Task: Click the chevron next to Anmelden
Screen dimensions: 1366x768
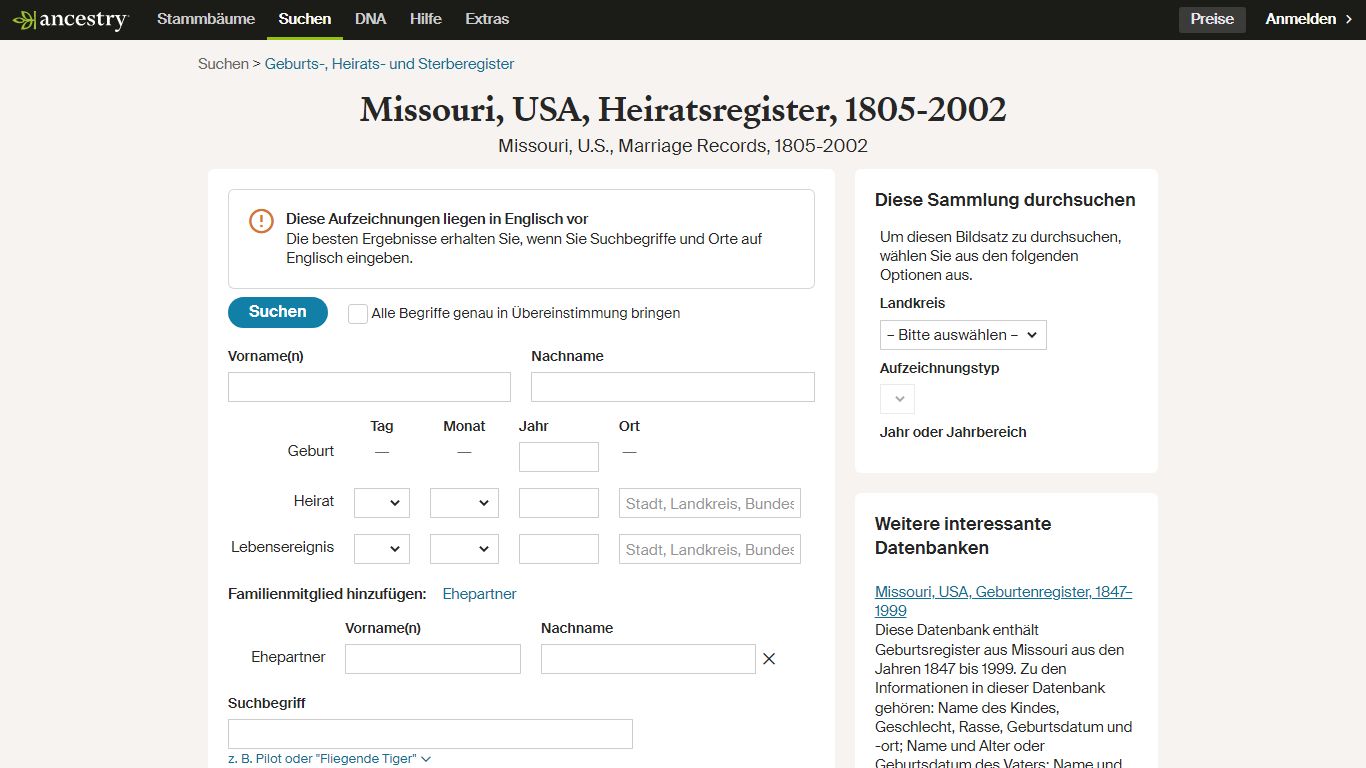Action: click(1348, 19)
